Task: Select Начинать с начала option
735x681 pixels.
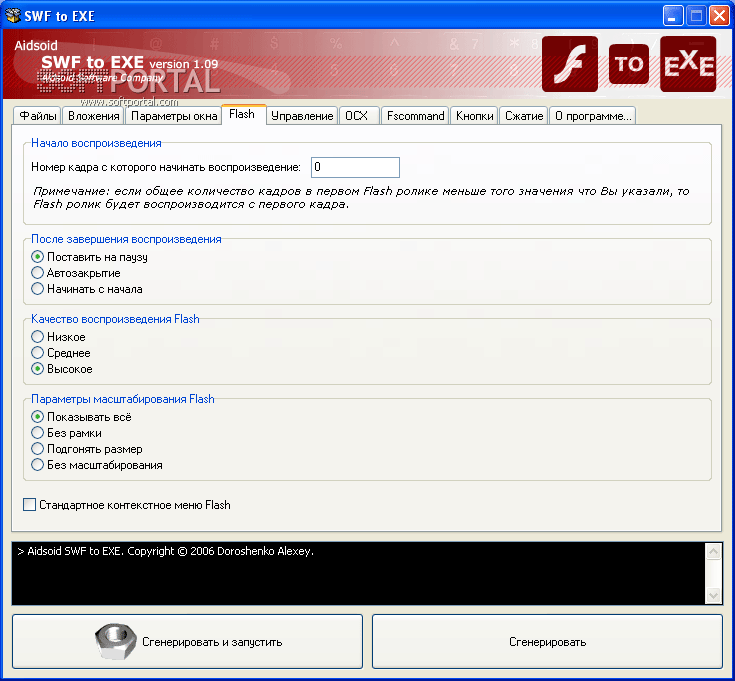Action: click(x=87, y=289)
